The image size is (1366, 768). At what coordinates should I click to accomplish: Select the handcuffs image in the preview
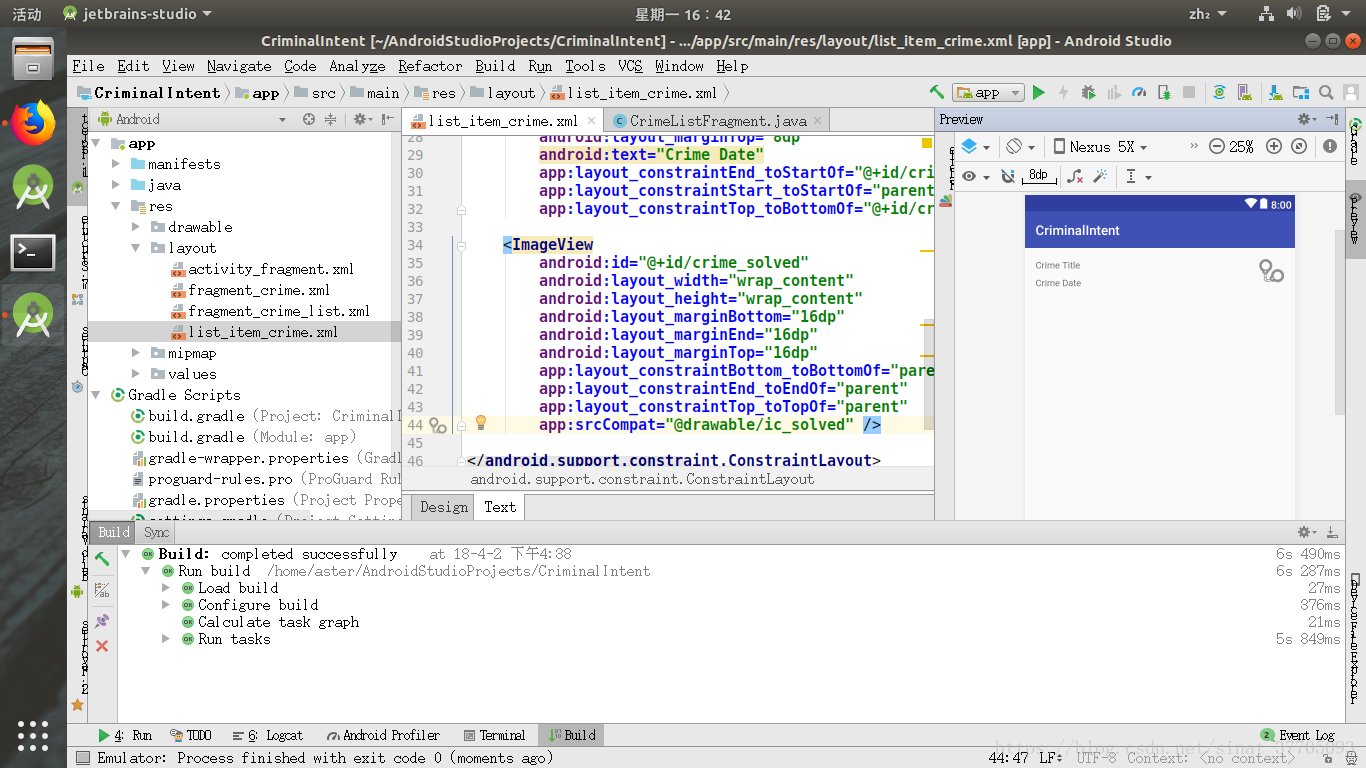tap(1271, 271)
